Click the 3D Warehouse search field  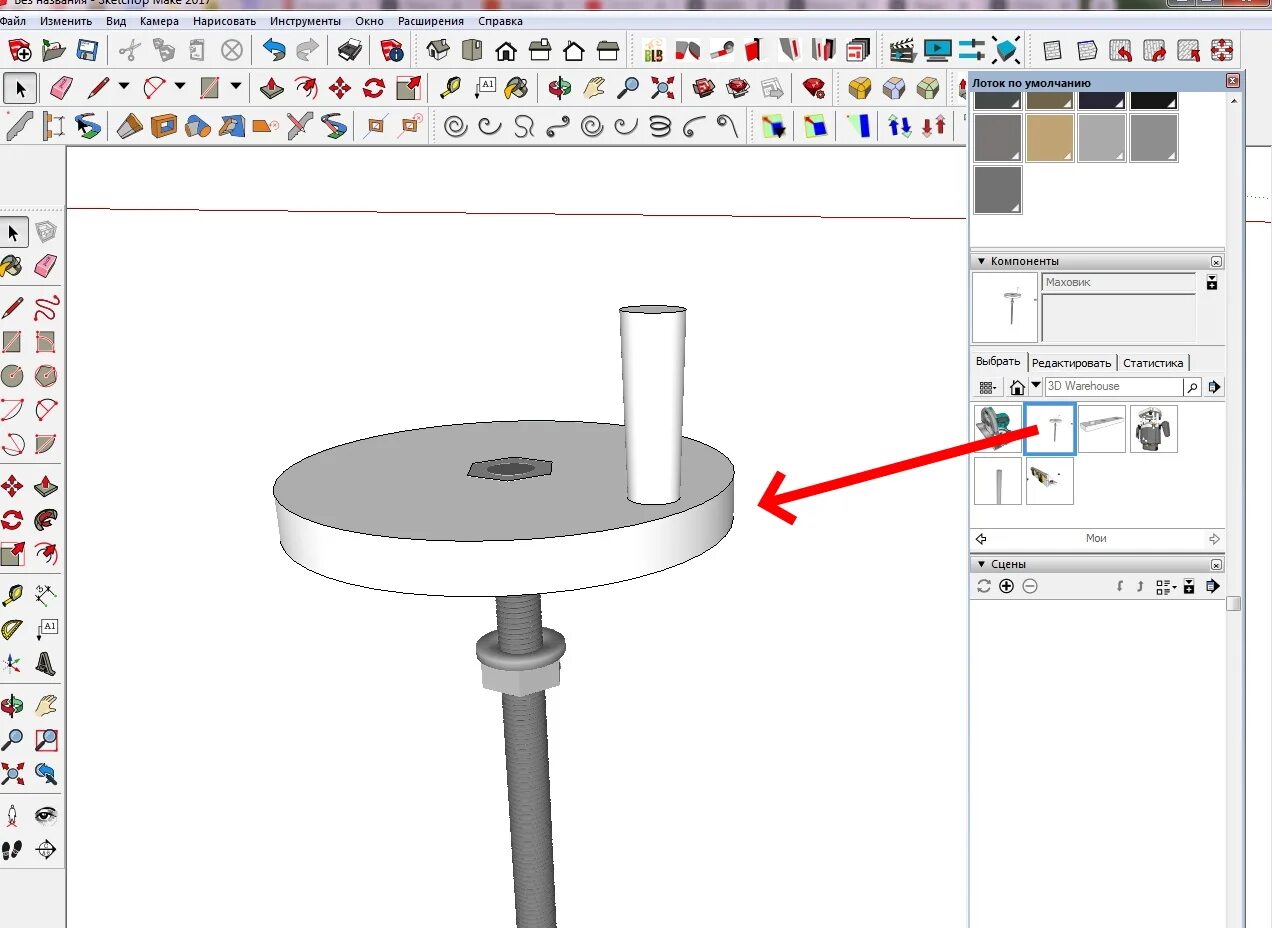1113,386
